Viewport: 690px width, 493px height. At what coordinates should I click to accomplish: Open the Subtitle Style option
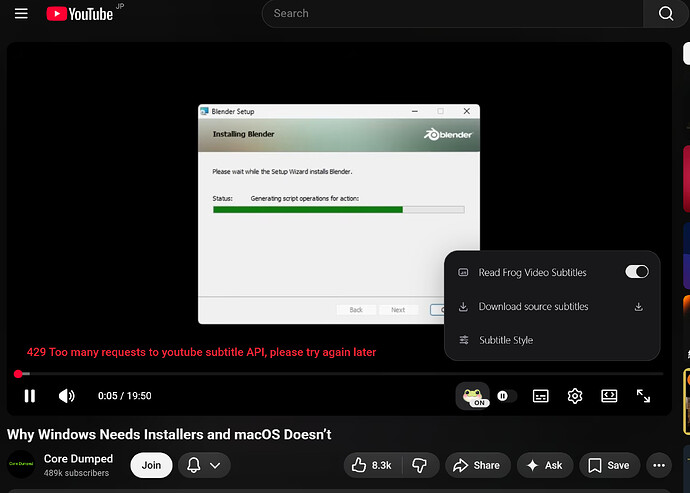(552, 340)
